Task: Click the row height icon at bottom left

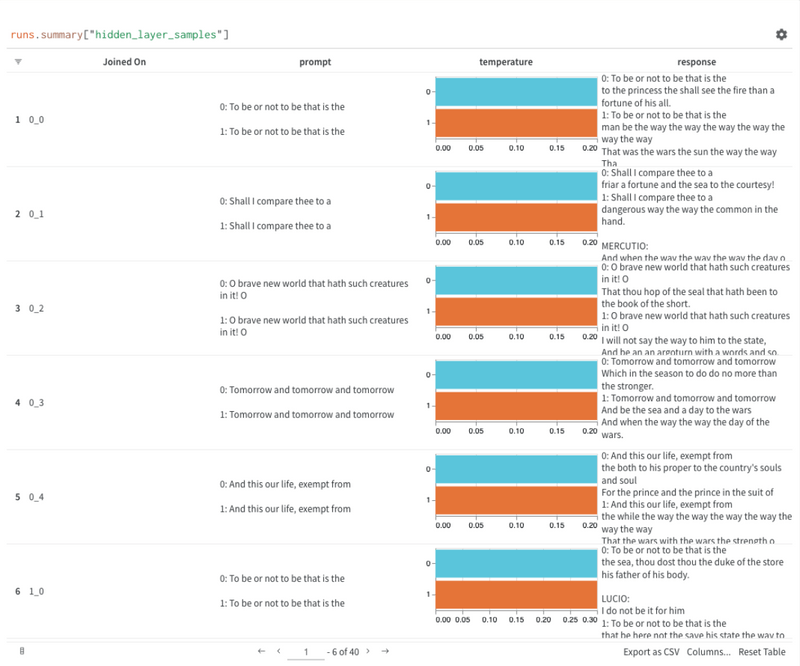Action: pyautogui.click(x=22, y=651)
